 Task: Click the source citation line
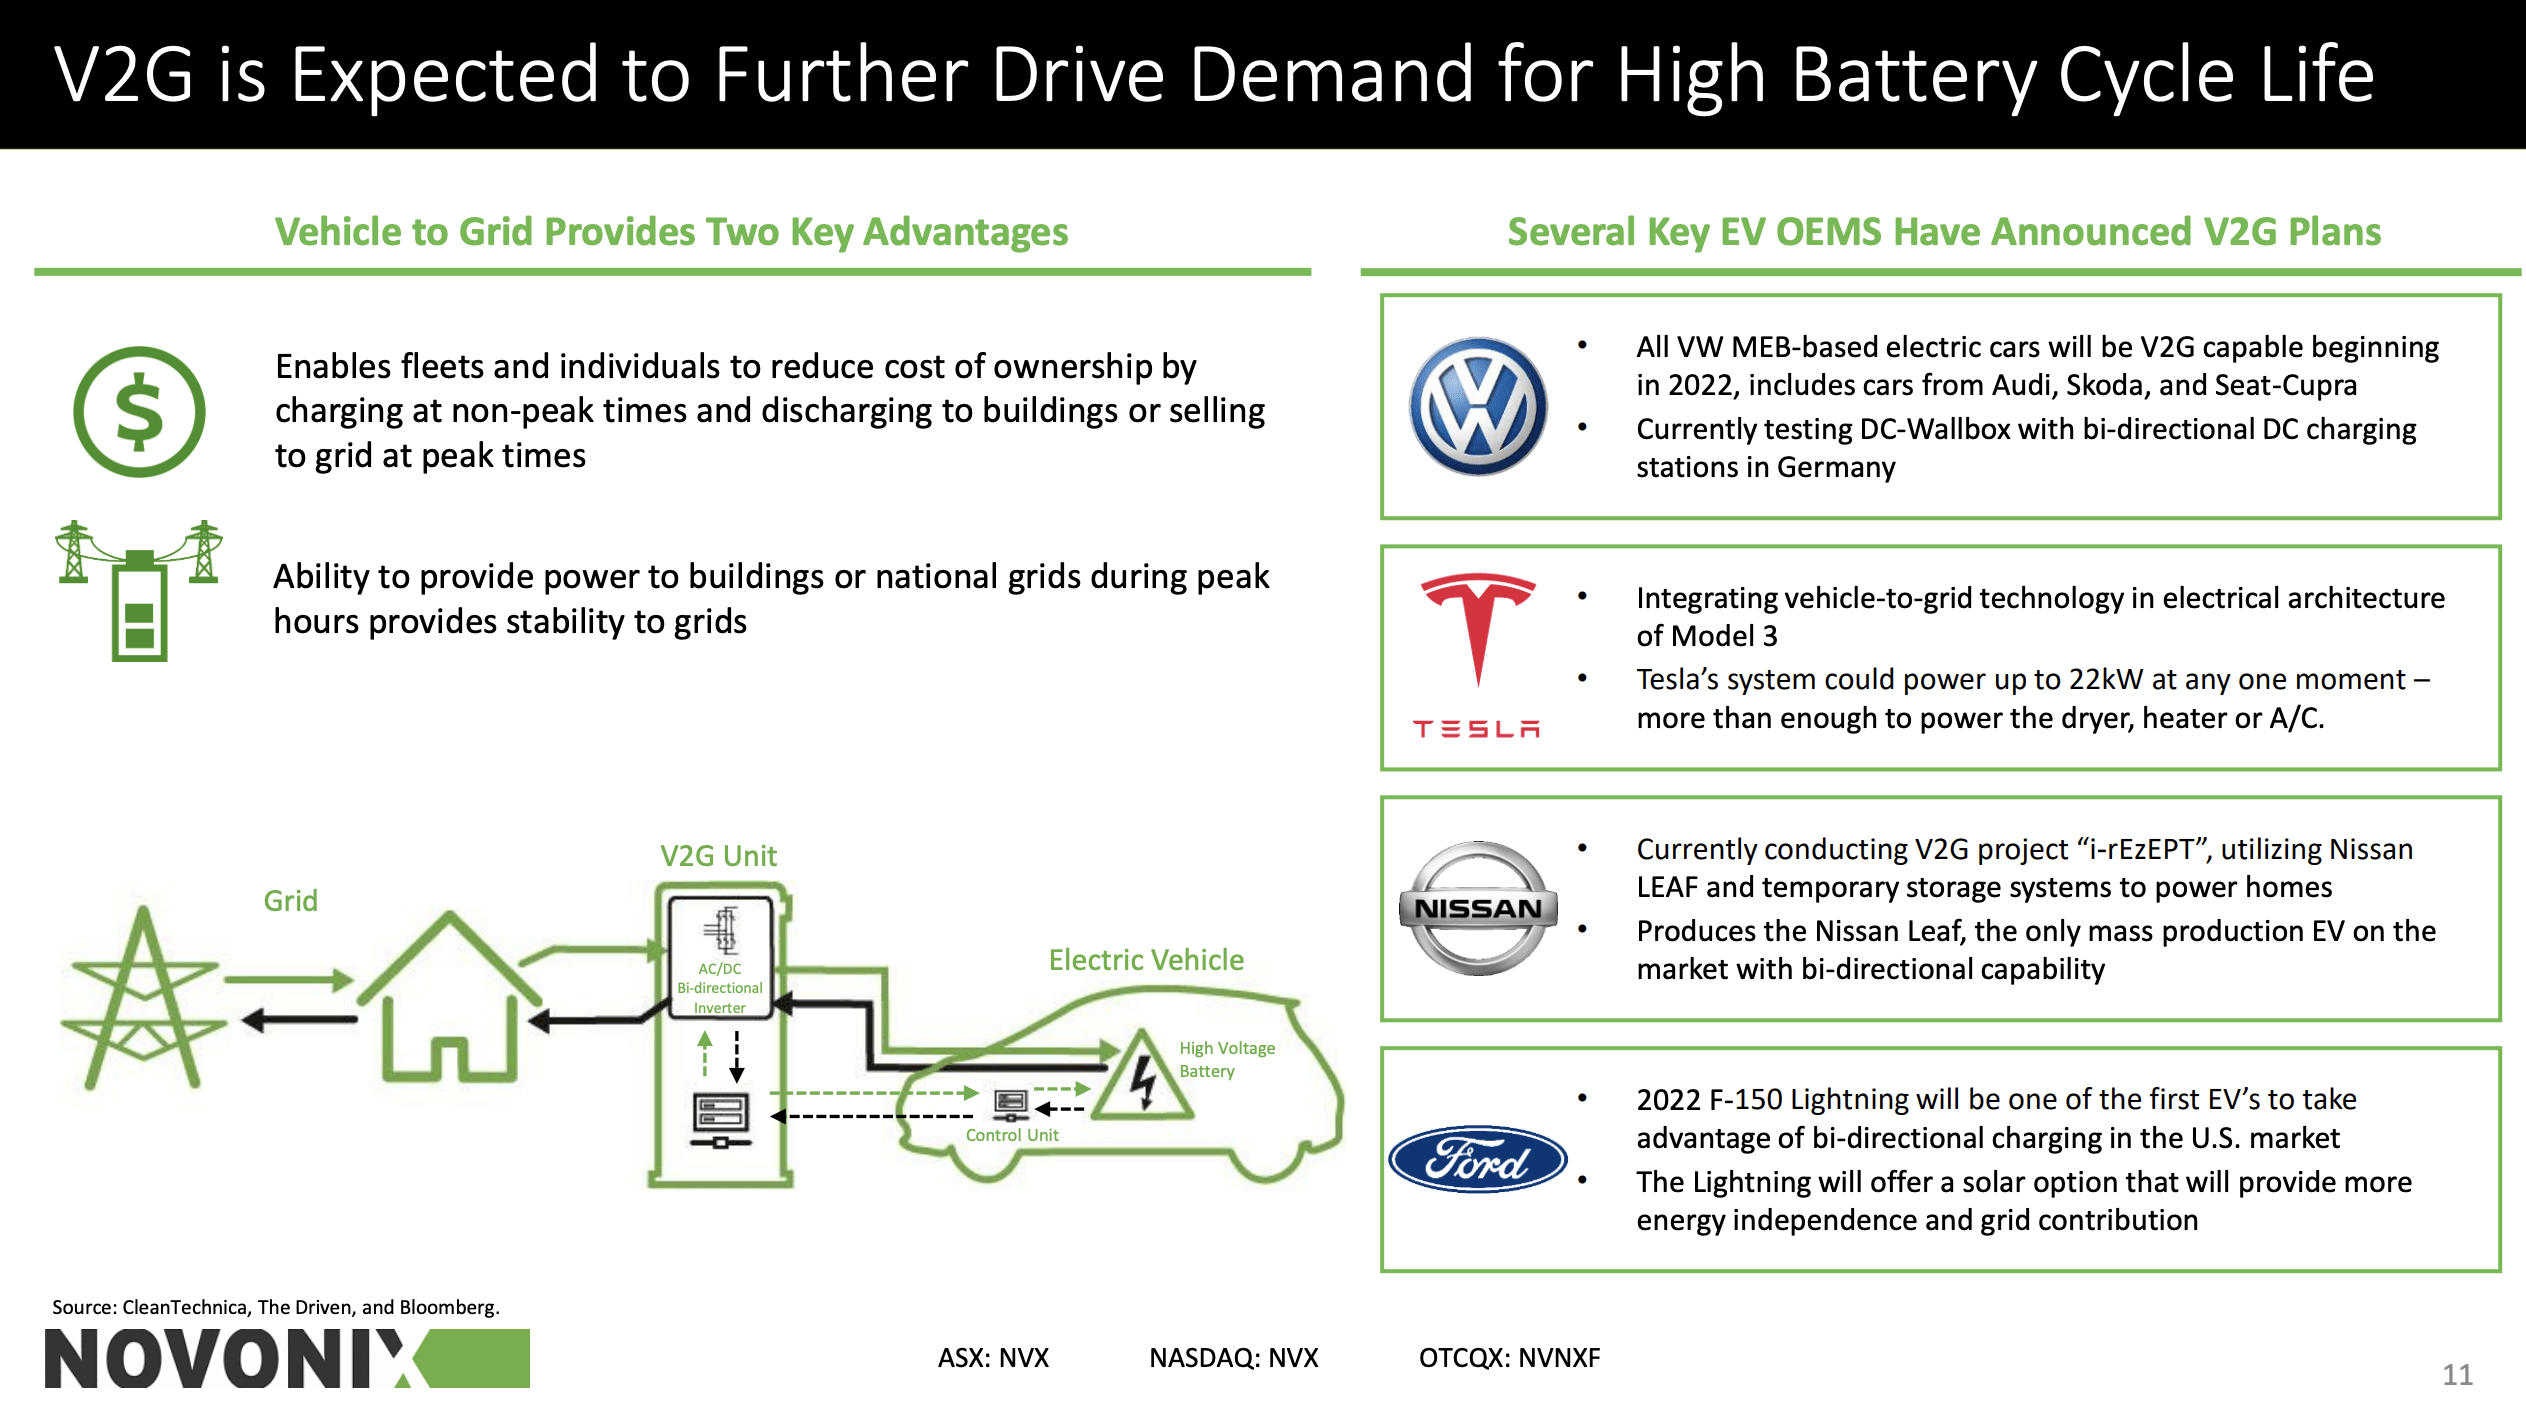click(276, 1307)
